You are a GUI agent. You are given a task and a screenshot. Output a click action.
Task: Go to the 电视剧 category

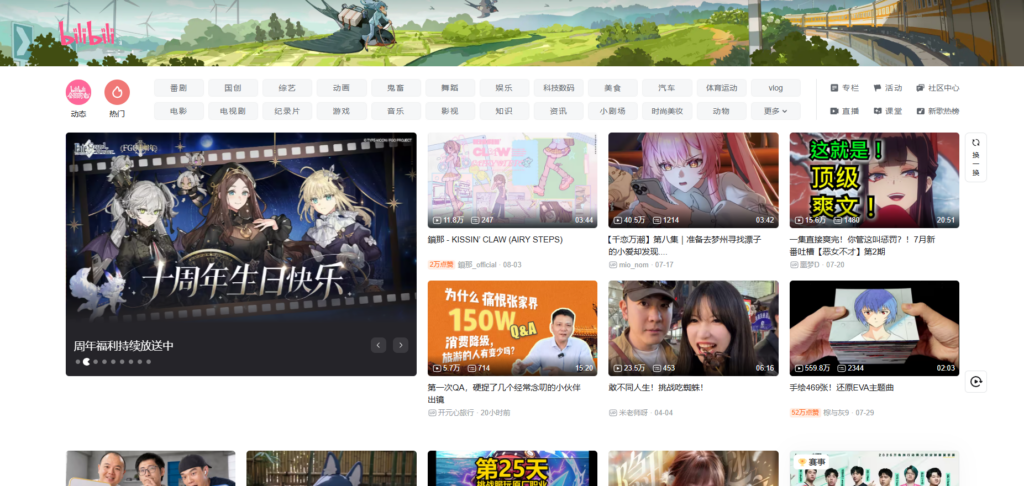[233, 111]
